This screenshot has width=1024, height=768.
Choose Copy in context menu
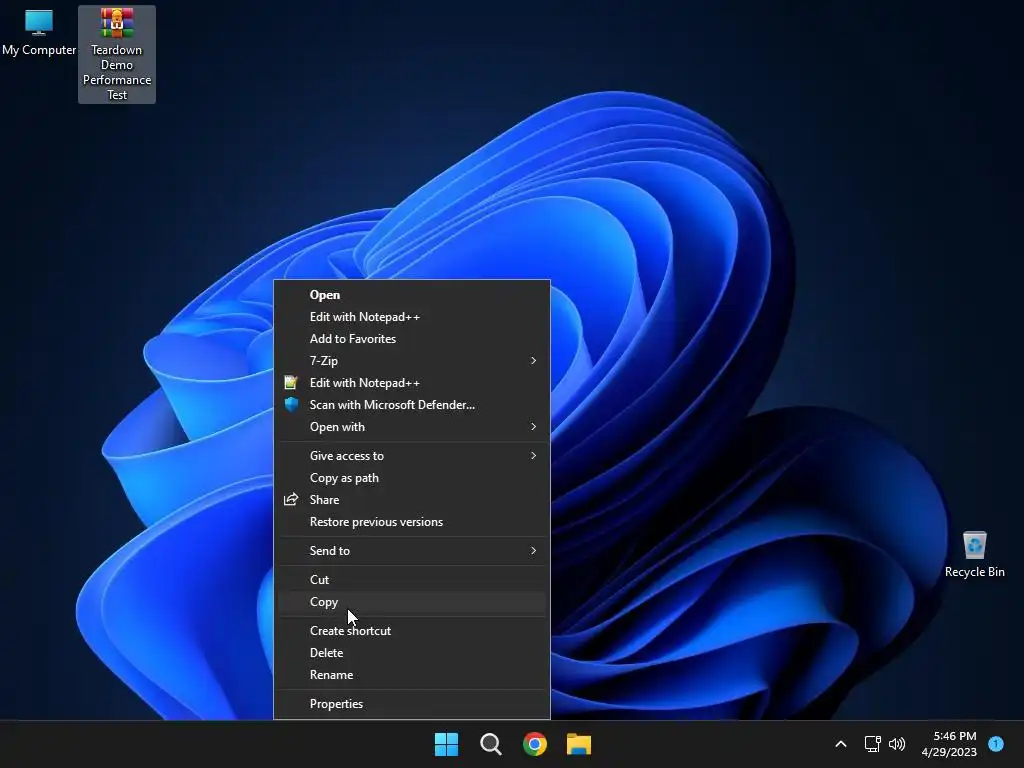412,602
